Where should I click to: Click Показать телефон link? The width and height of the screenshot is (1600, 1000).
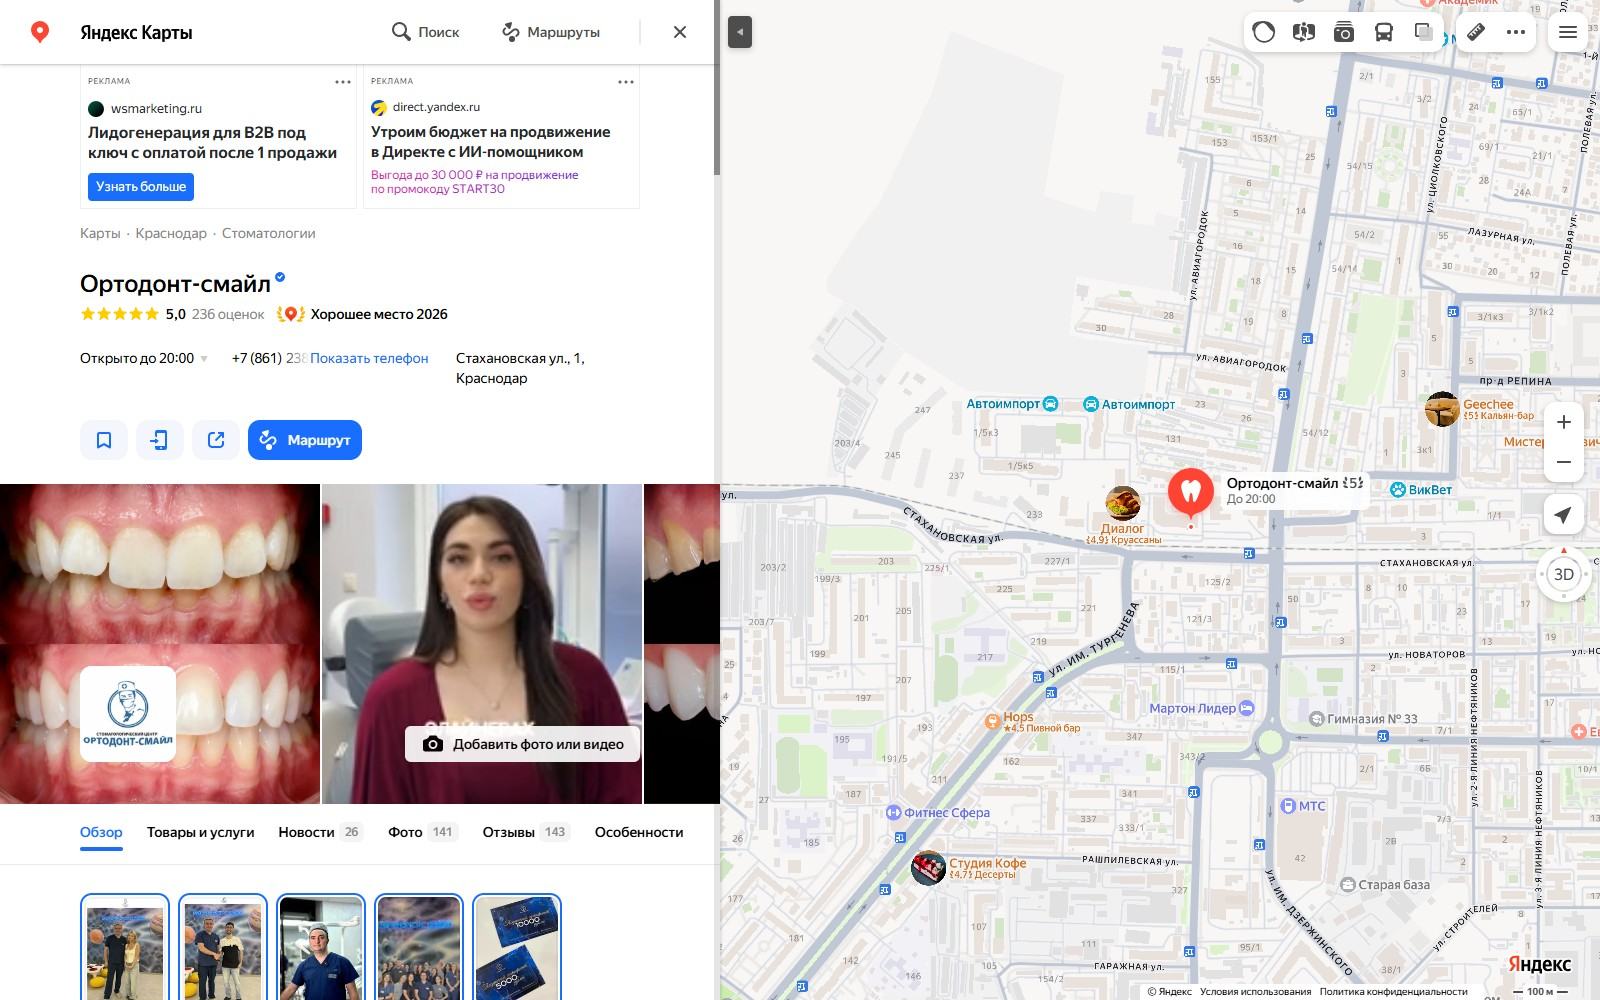369,358
